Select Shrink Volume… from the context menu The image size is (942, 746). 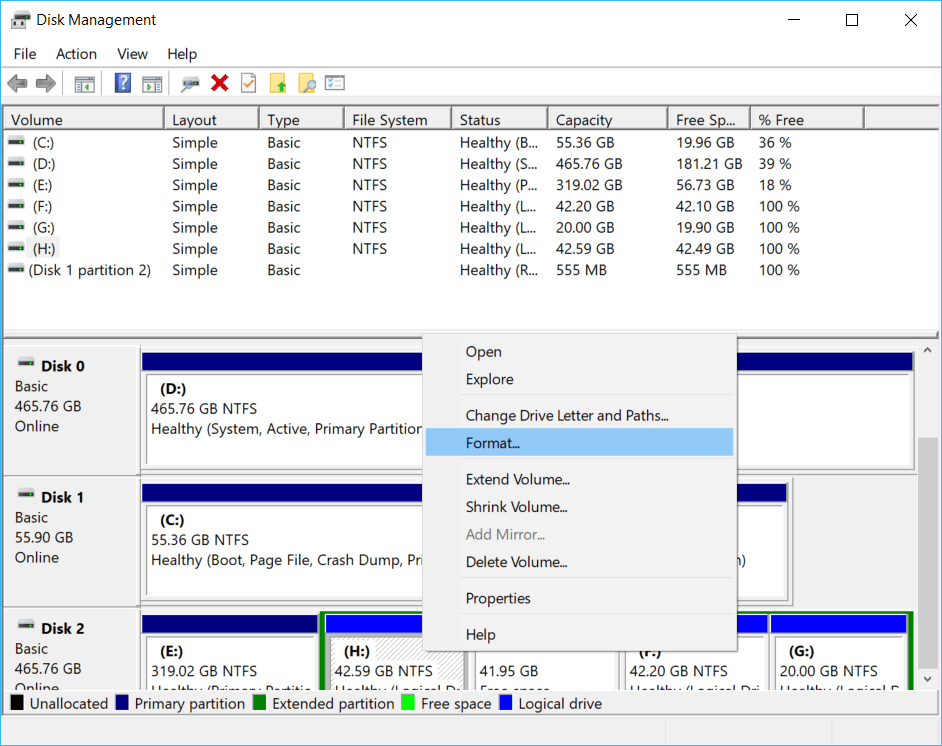517,507
